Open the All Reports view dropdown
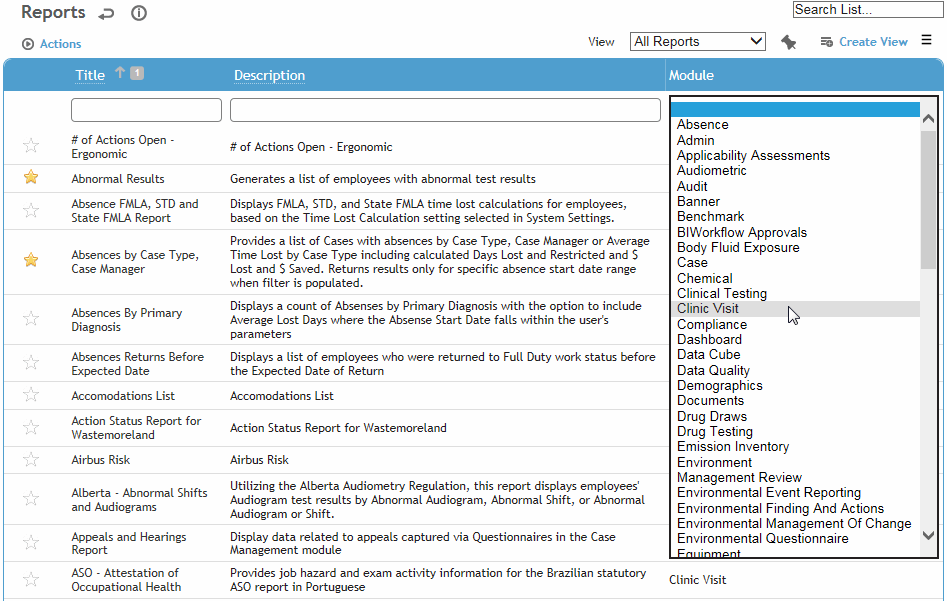The width and height of the screenshot is (947, 601). pyautogui.click(x=698, y=41)
